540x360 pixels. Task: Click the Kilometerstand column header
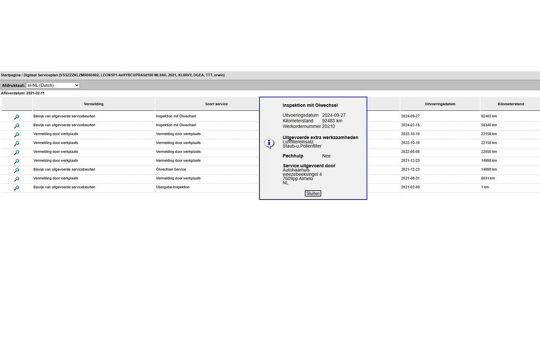(510, 104)
